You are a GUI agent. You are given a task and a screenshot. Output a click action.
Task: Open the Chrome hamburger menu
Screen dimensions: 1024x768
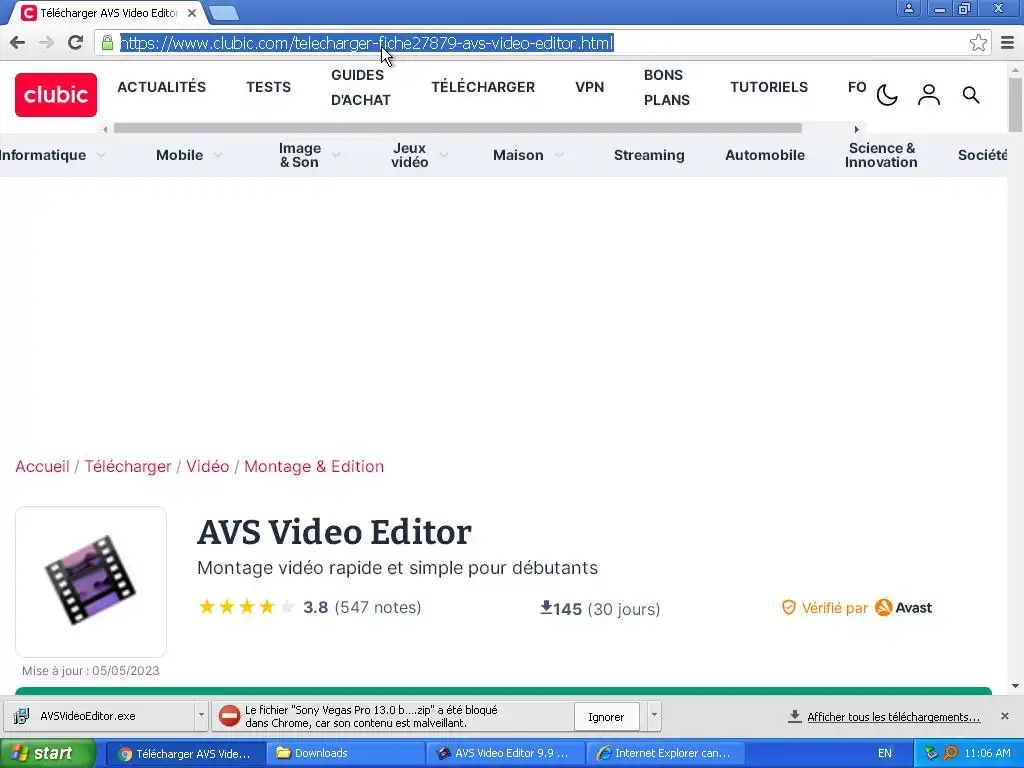(1008, 43)
